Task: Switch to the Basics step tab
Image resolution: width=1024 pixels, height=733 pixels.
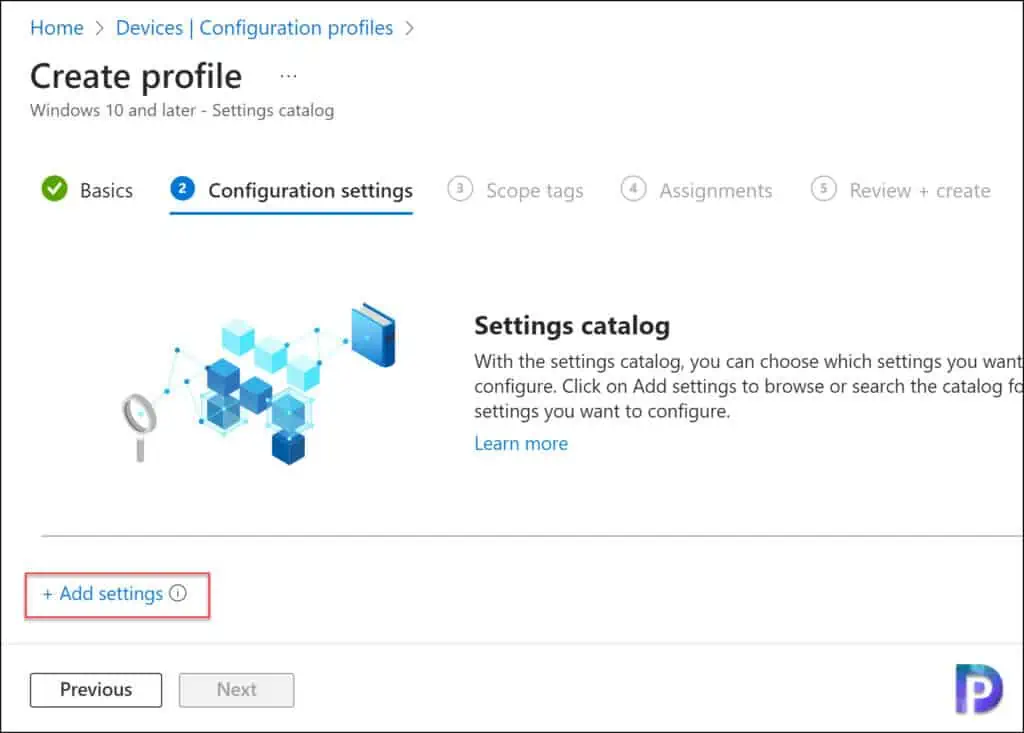Action: (x=88, y=190)
